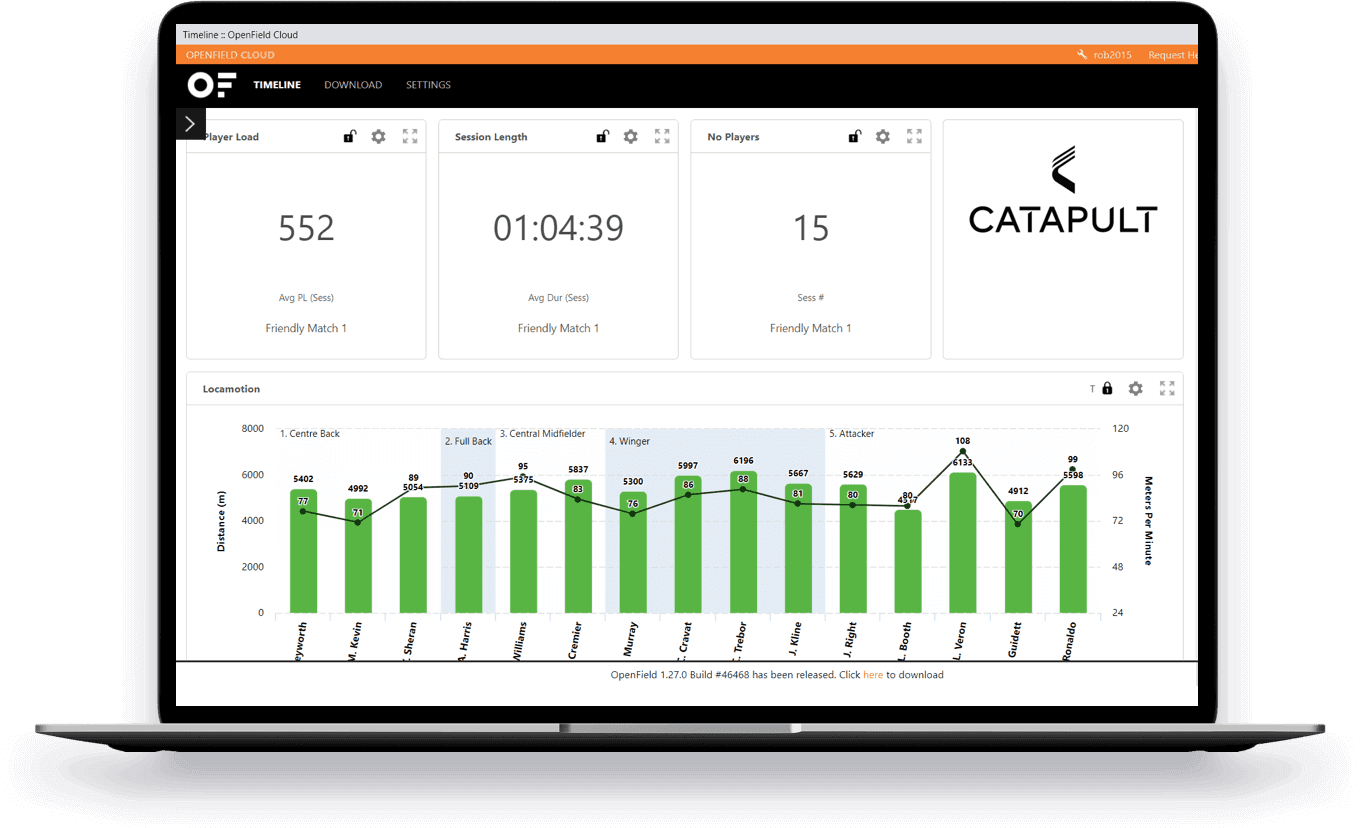Click the 'here' download link

[872, 675]
